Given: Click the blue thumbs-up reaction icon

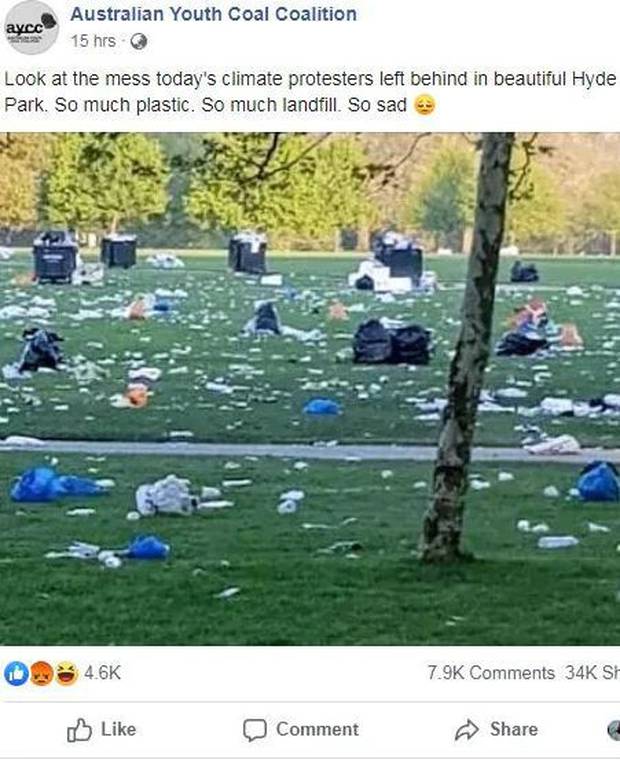Looking at the screenshot, I should click(16, 674).
